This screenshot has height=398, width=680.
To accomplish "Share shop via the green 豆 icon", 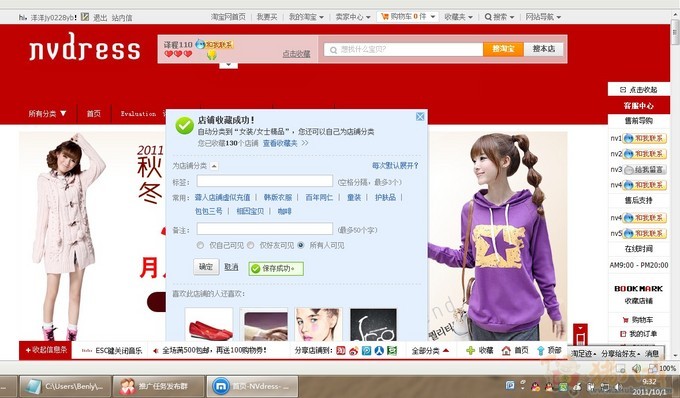I will point(392,350).
